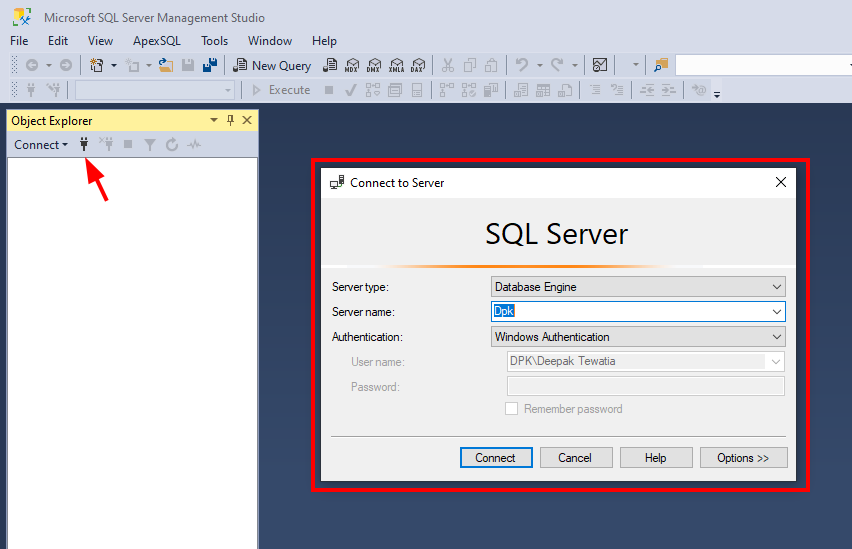Click the Connect Object Explorer plug icon
Image resolution: width=852 pixels, height=549 pixels.
click(84, 144)
